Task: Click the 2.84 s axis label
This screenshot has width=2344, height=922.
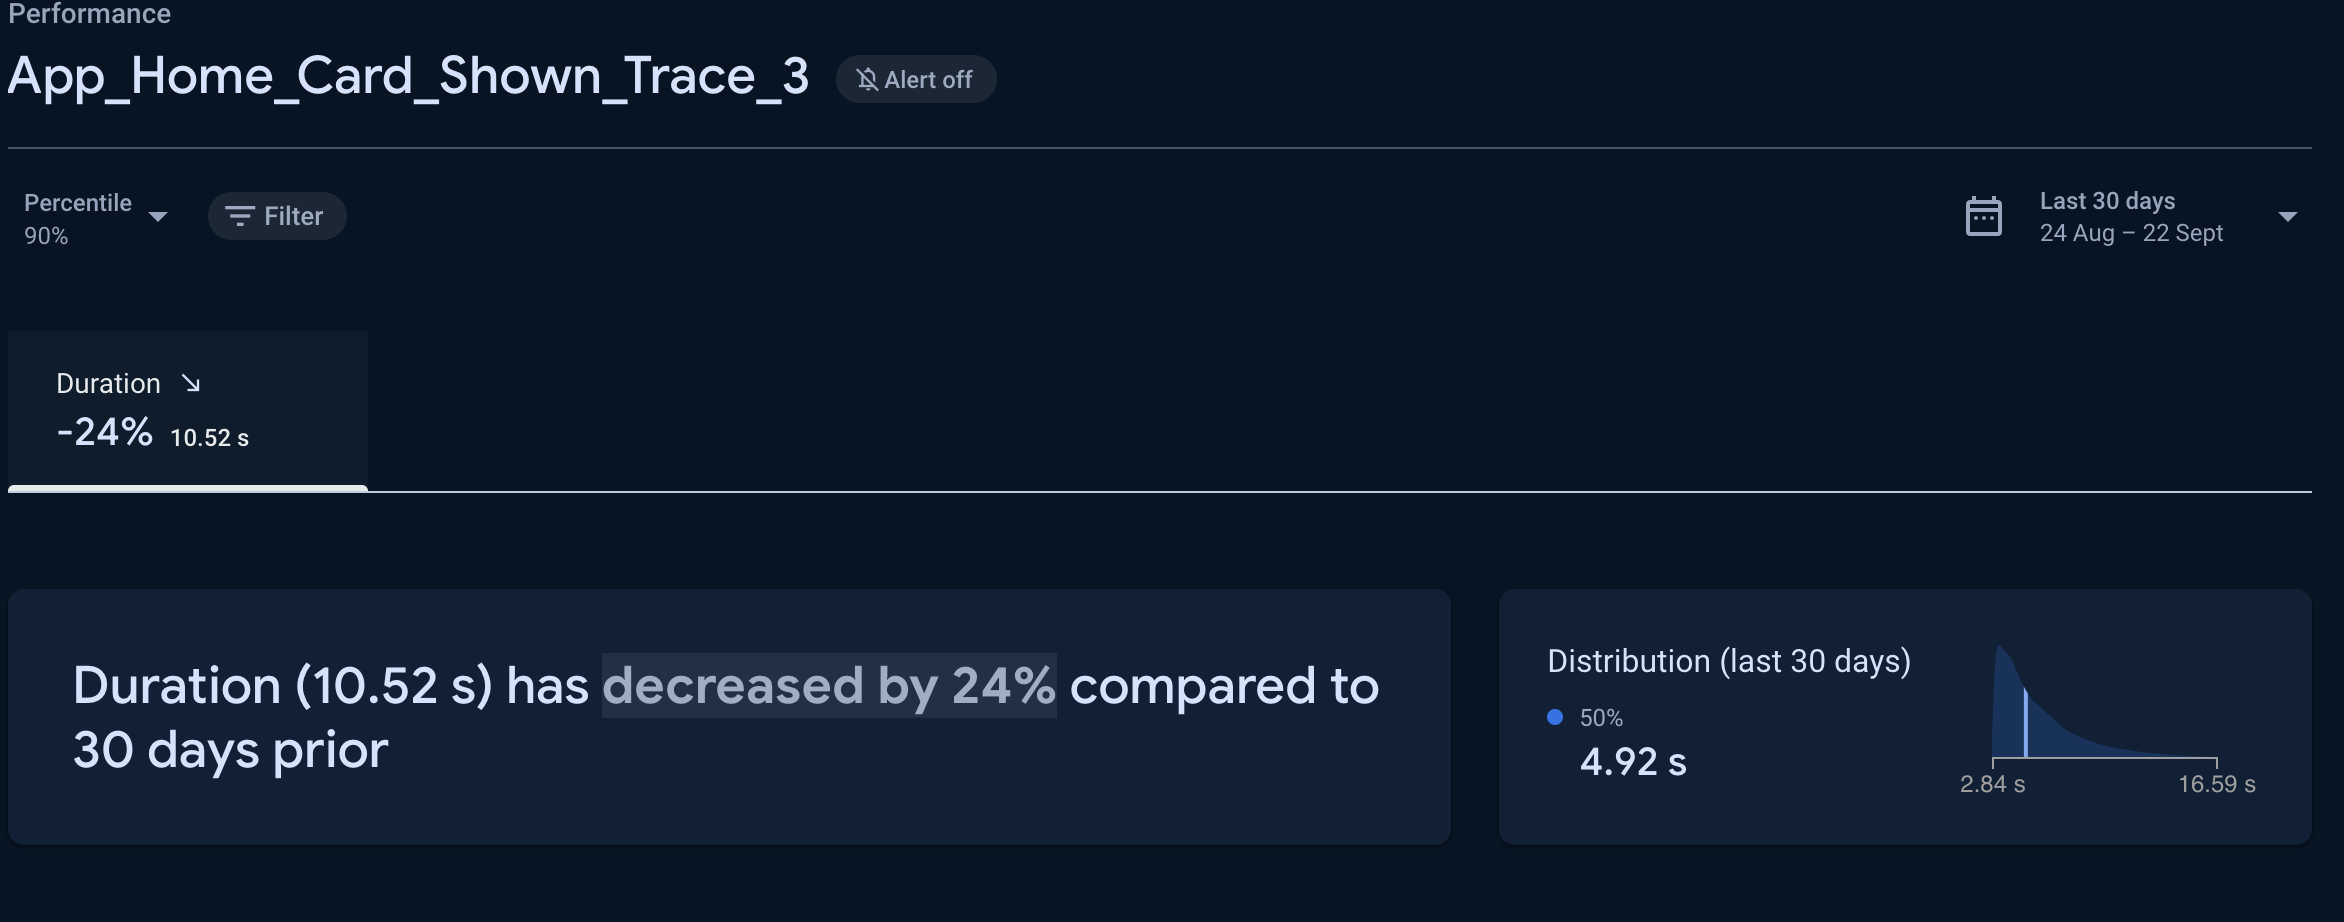Action: [1992, 784]
